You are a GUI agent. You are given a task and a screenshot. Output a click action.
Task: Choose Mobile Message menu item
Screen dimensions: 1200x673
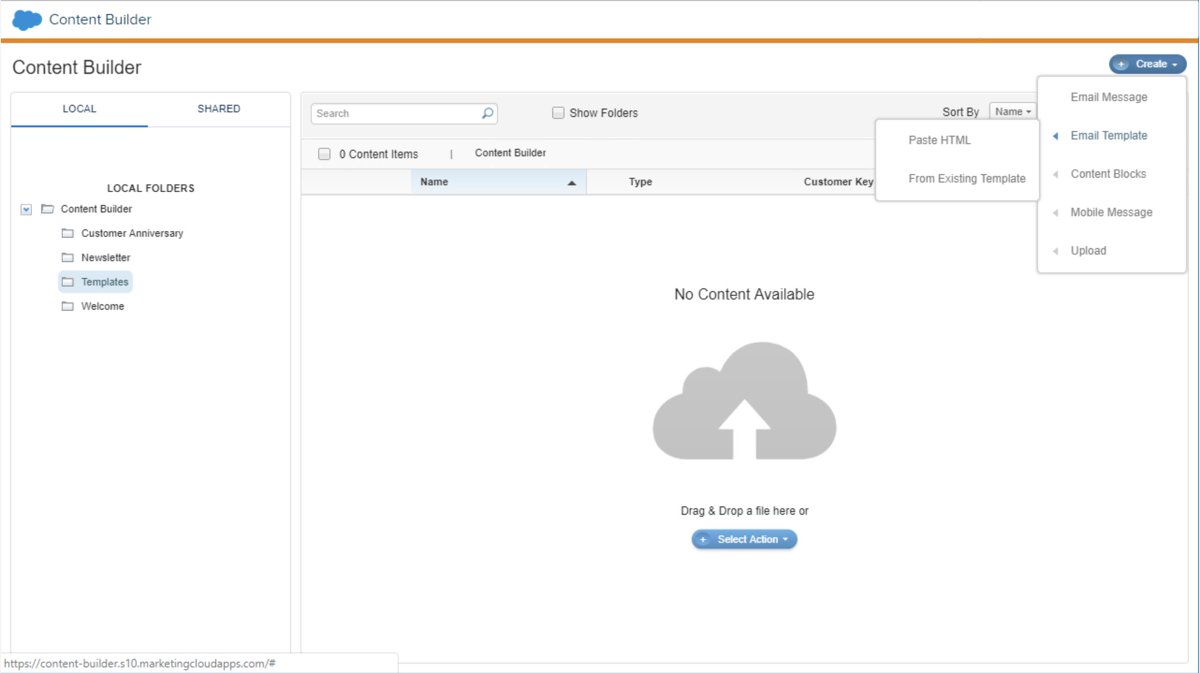[1111, 212]
